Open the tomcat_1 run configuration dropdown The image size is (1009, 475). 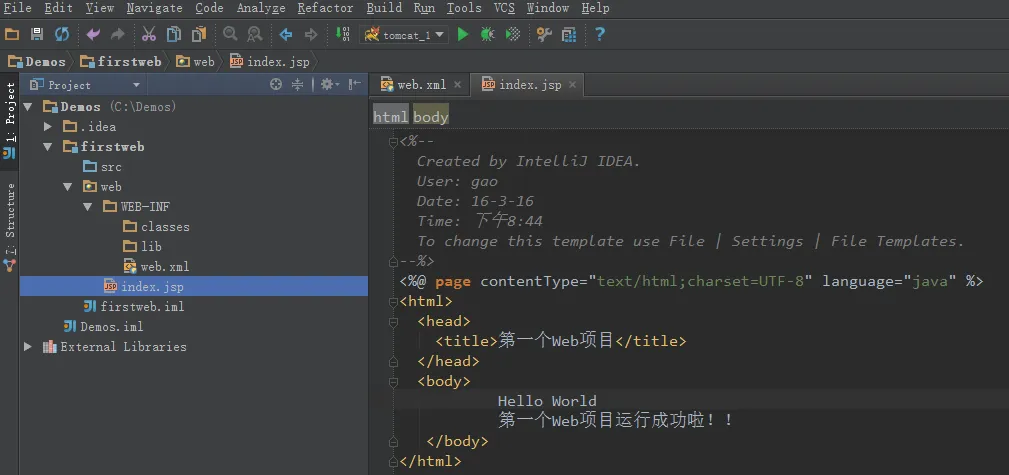click(404, 35)
